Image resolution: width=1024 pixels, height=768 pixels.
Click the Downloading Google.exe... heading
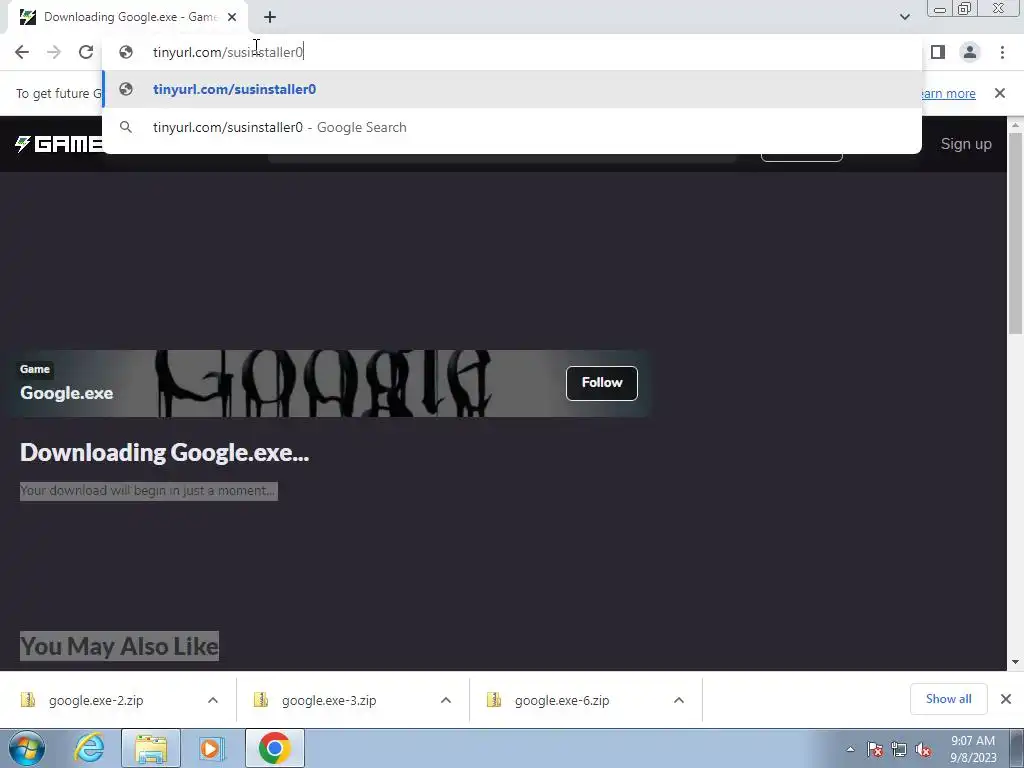(x=165, y=453)
